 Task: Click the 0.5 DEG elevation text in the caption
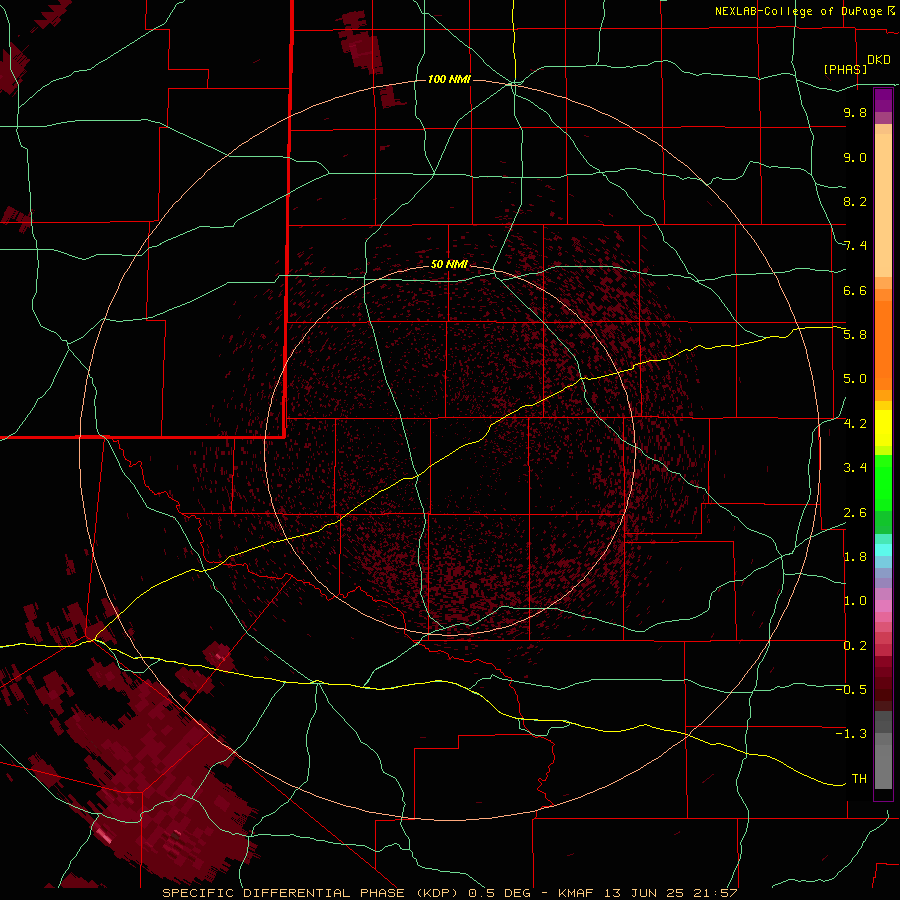tap(500, 893)
